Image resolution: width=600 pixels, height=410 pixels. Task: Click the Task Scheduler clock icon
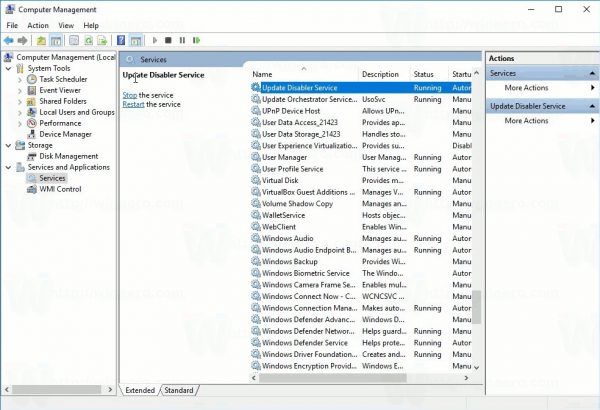pos(32,79)
